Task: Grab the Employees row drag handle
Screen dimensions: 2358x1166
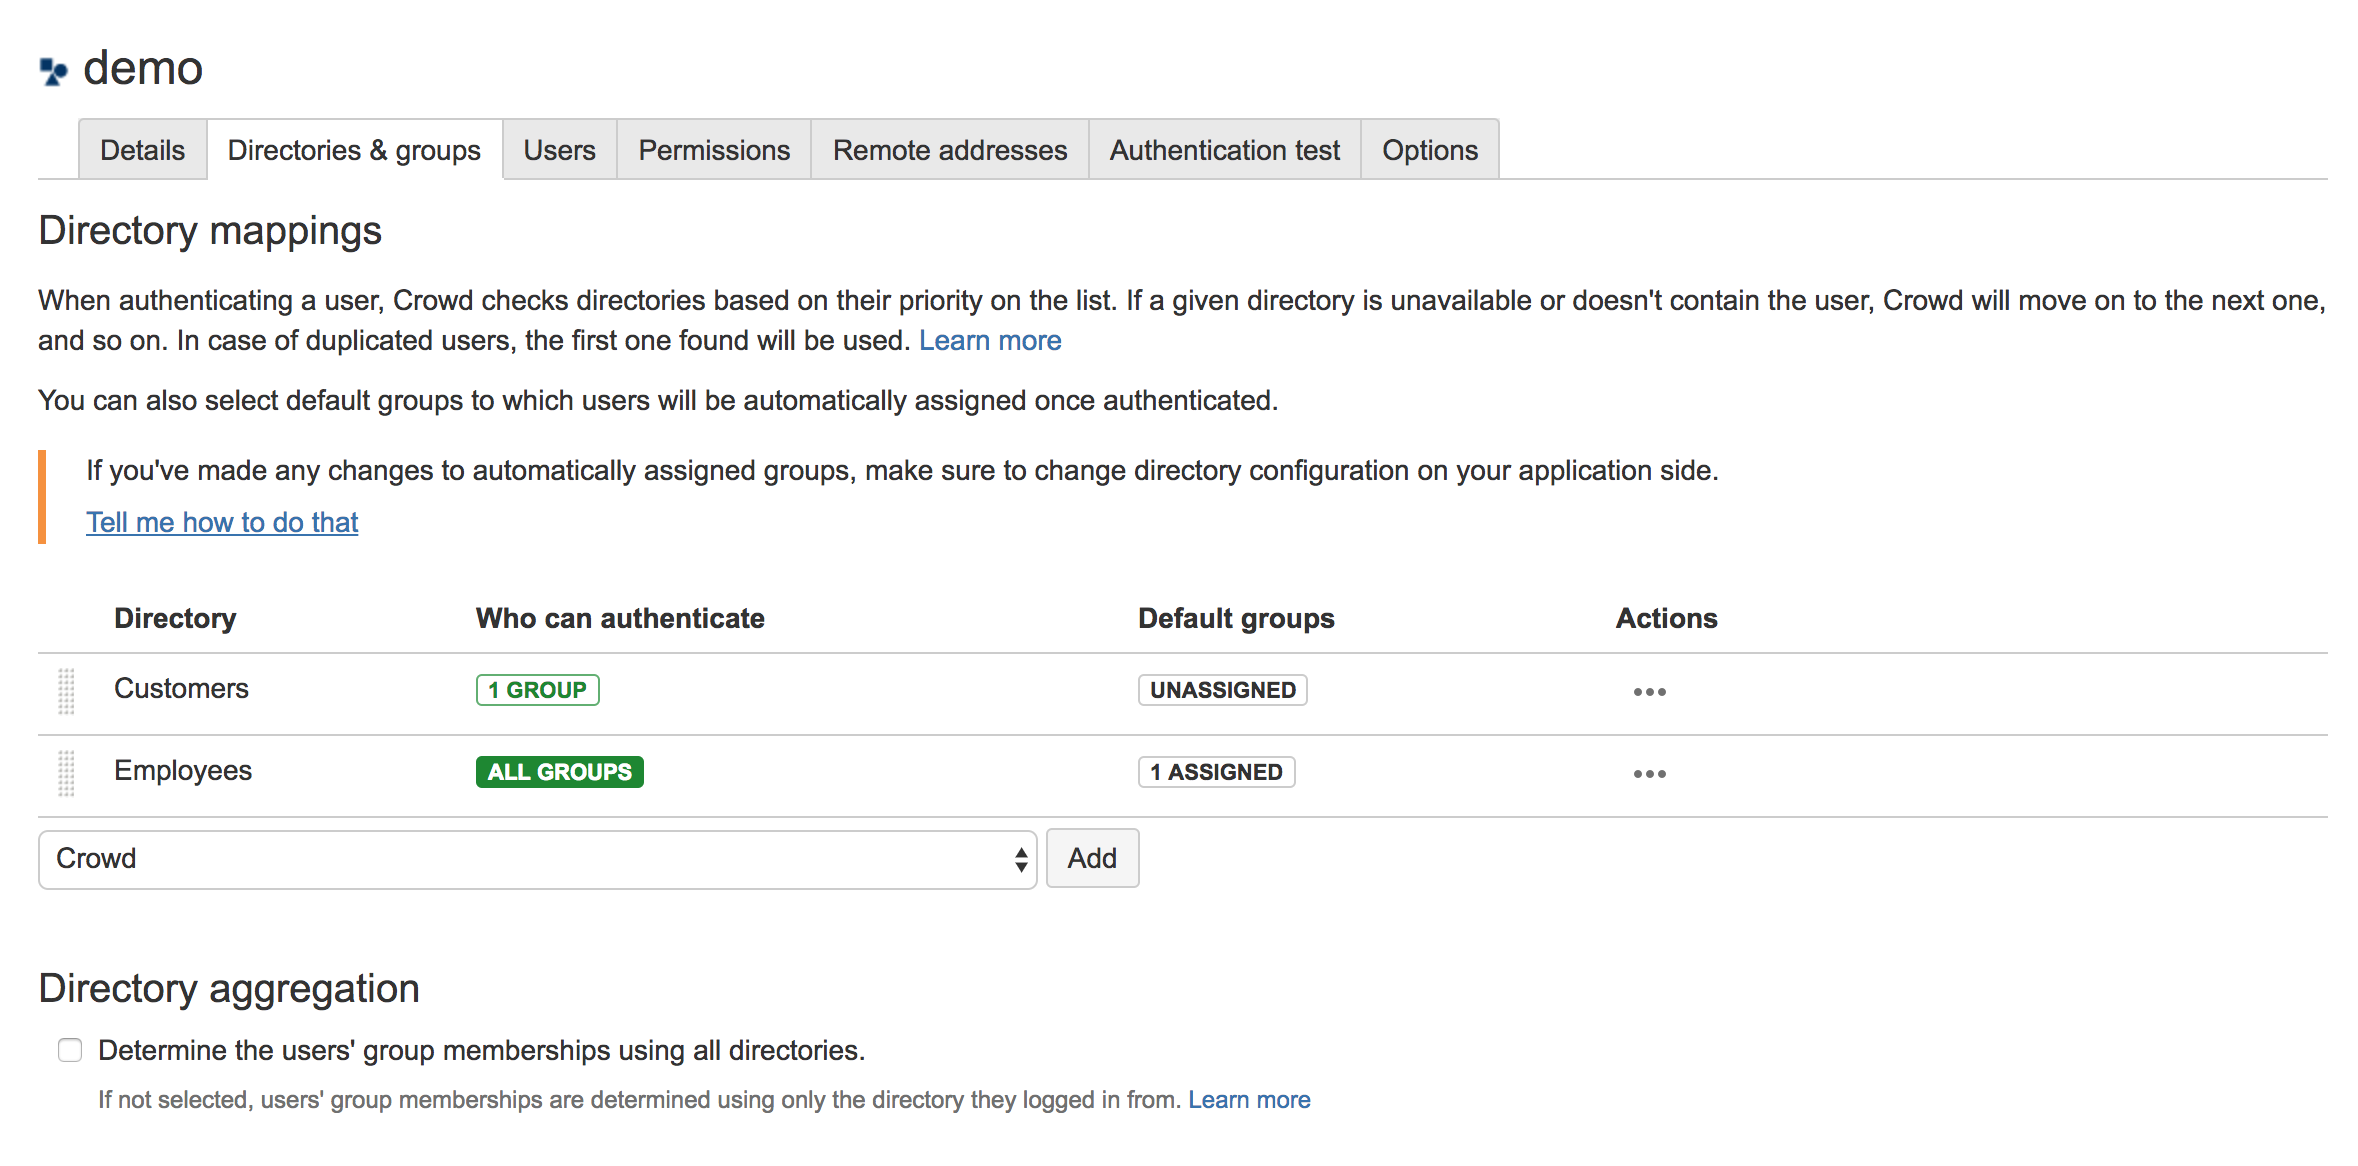Action: (x=66, y=774)
